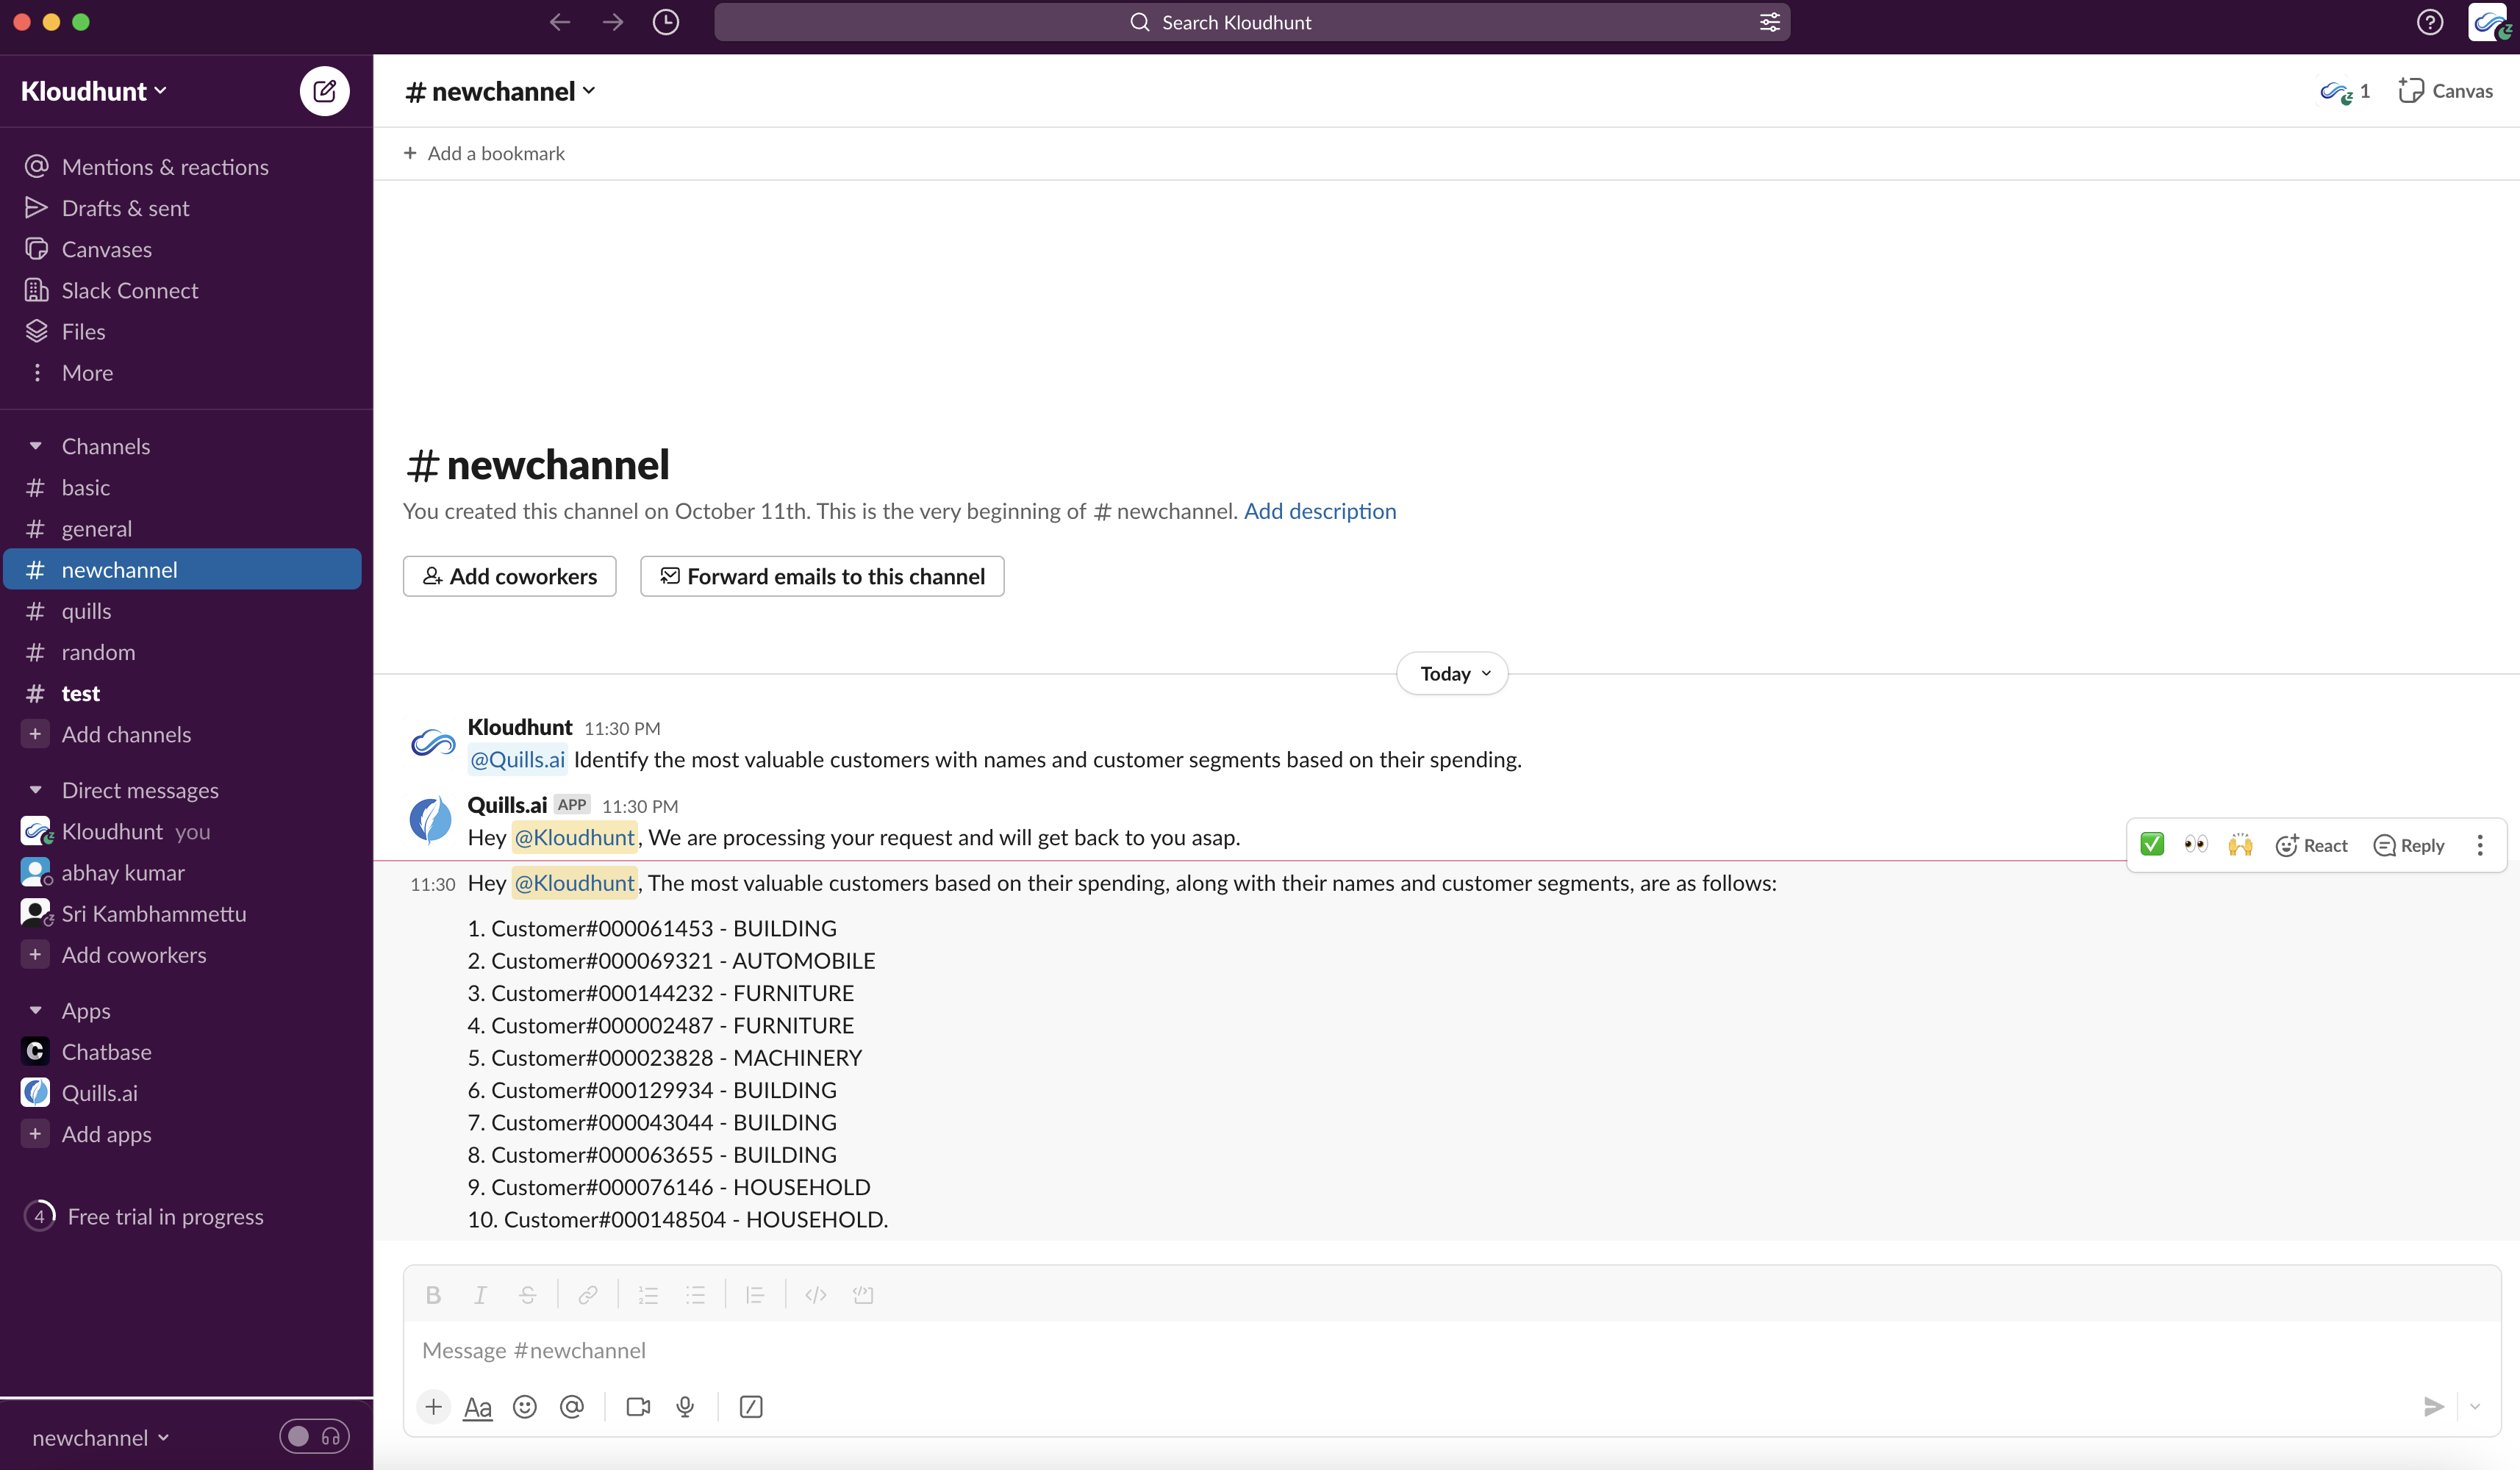This screenshot has height=1470, width=2520.
Task: Click the search filter sliders icon
Action: (1769, 22)
